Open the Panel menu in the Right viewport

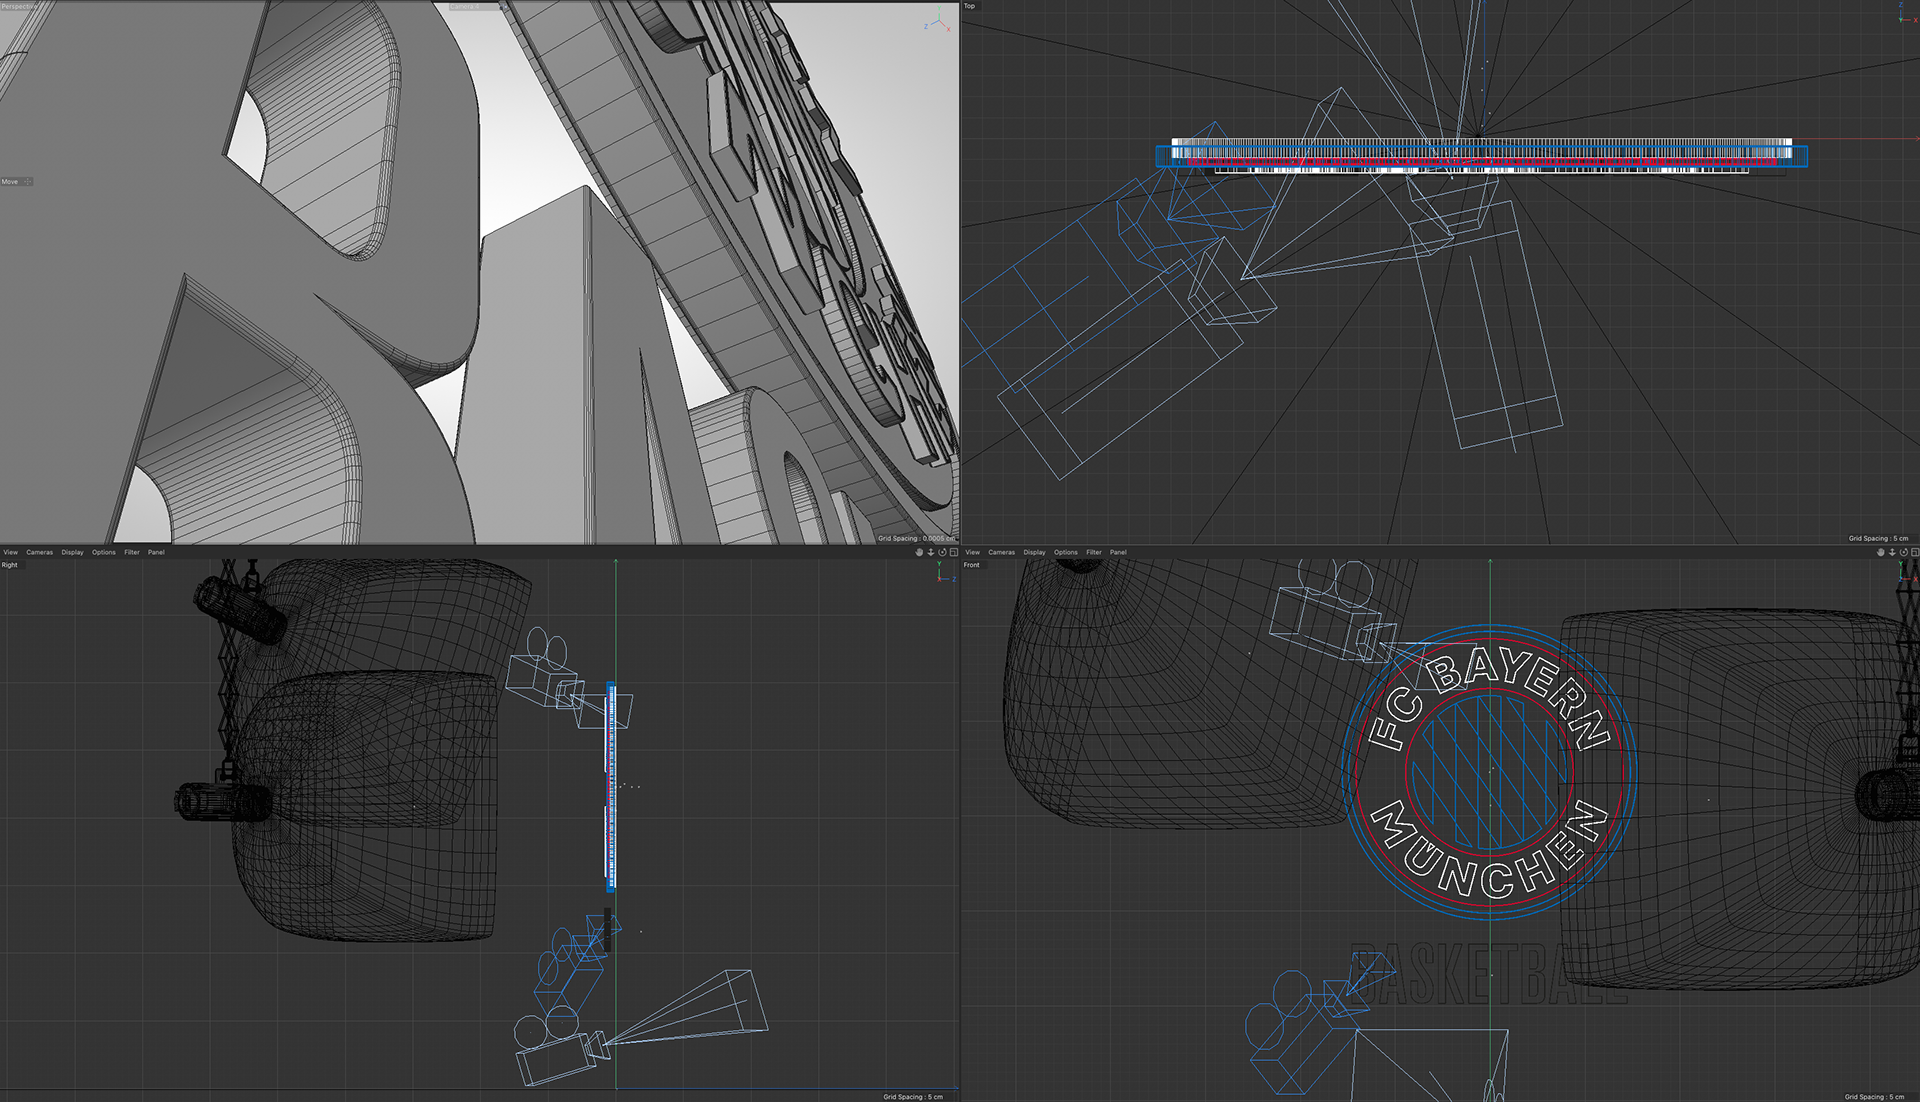pyautogui.click(x=156, y=552)
